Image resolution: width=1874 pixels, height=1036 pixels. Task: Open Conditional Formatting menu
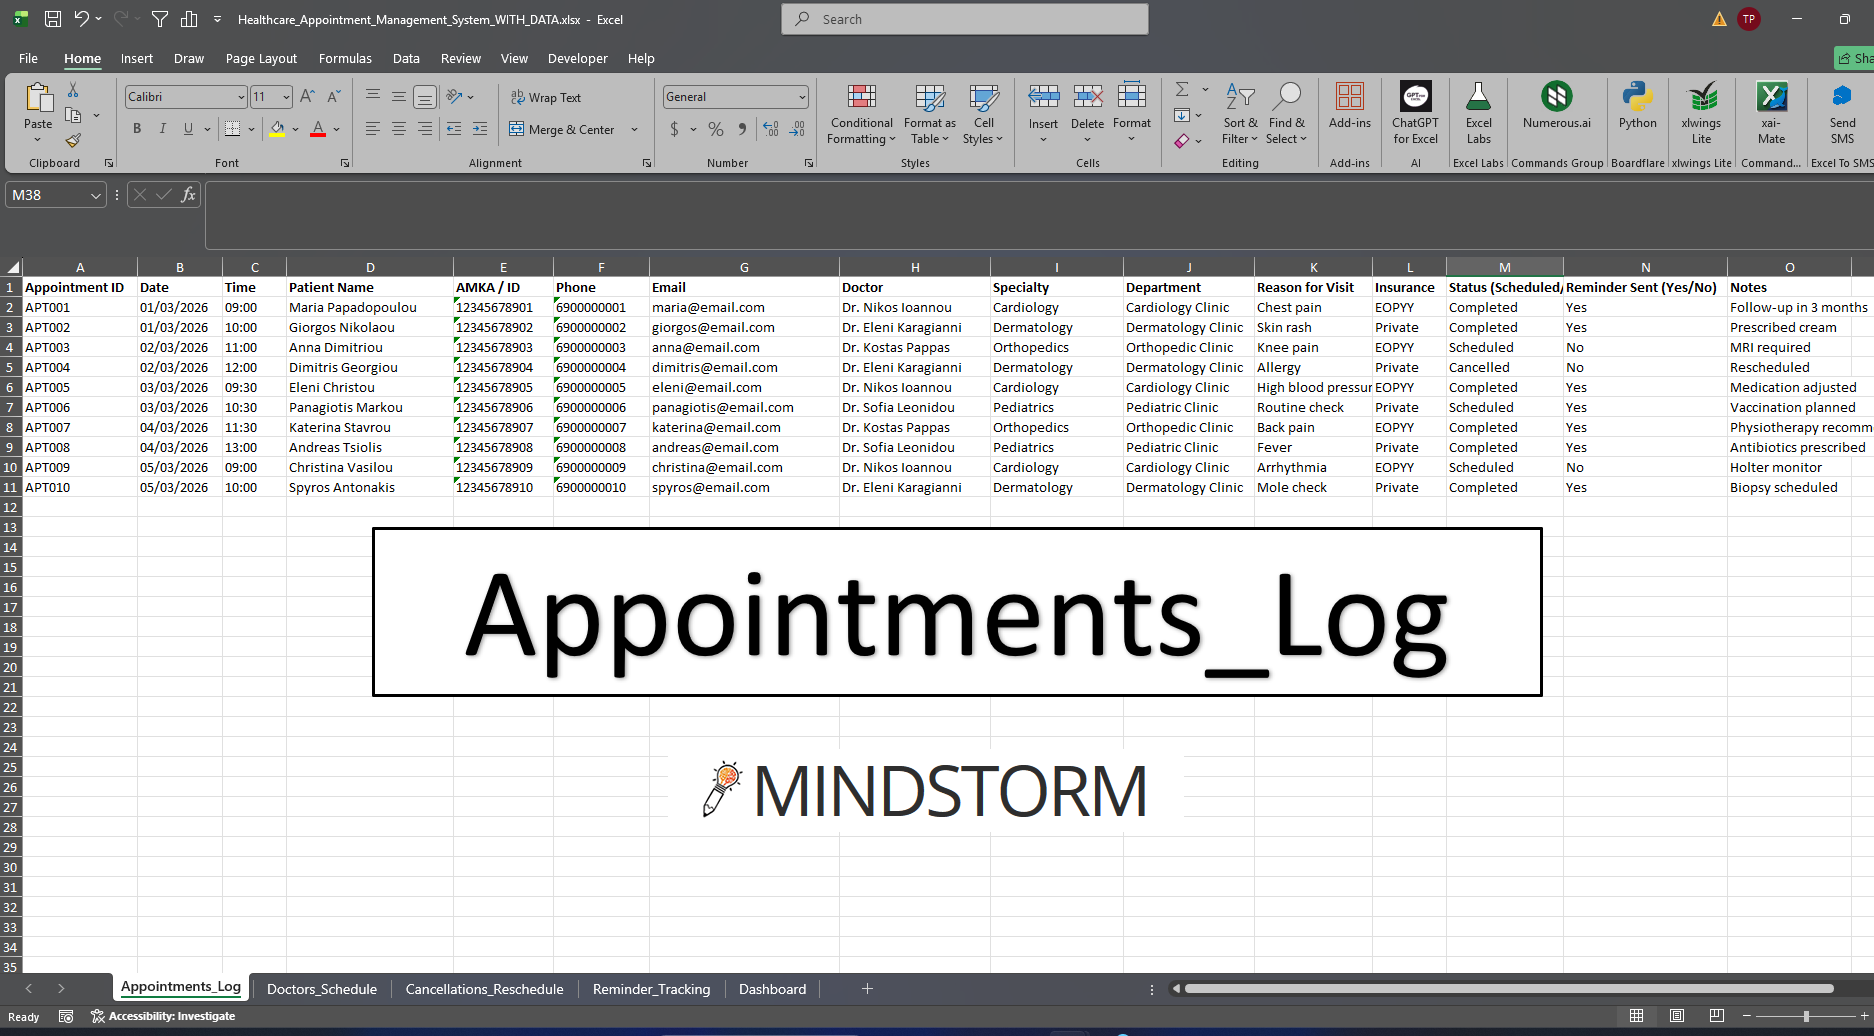click(x=861, y=113)
